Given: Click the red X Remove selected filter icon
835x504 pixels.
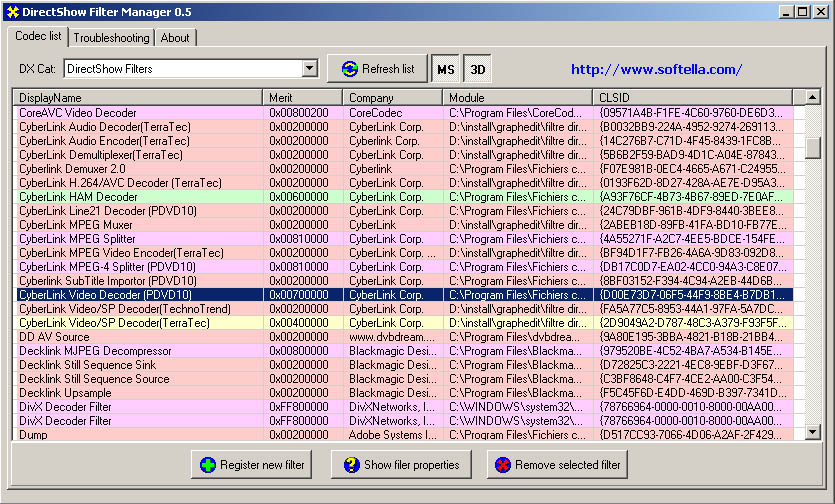Looking at the screenshot, I should pyautogui.click(x=503, y=465).
